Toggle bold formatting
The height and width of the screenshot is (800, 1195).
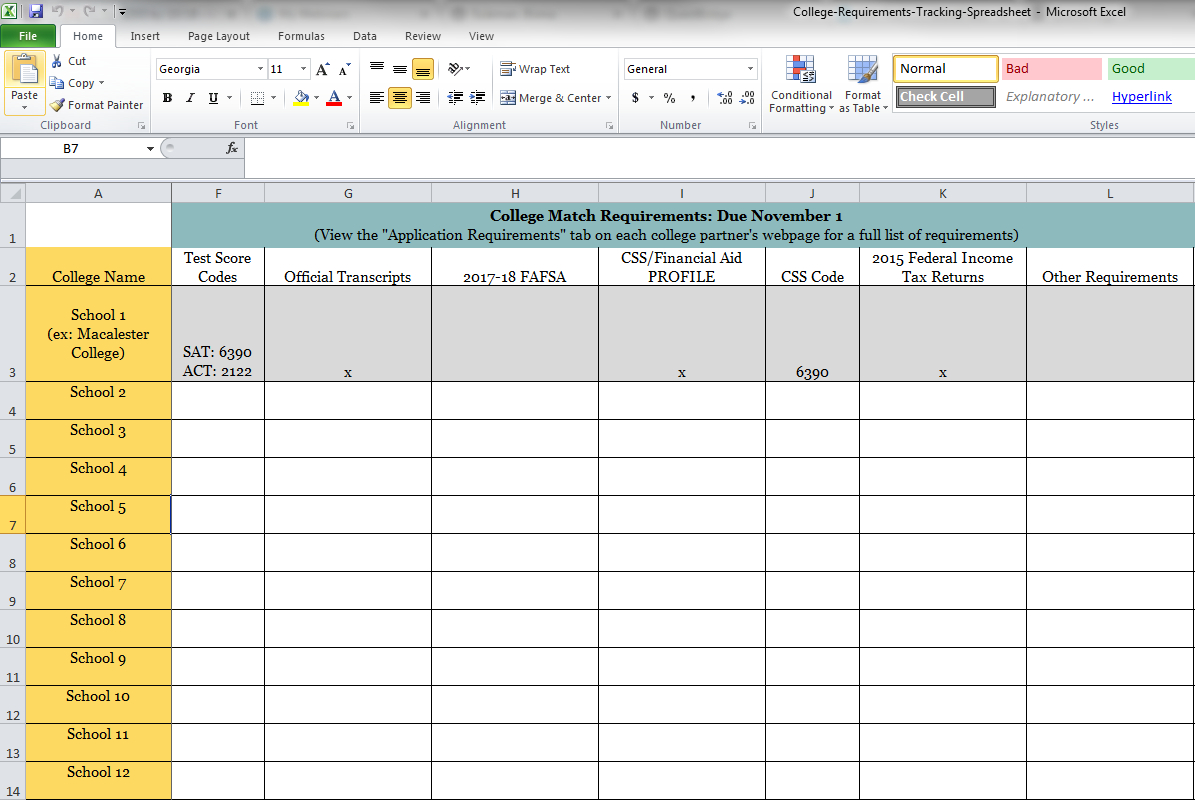tap(167, 98)
